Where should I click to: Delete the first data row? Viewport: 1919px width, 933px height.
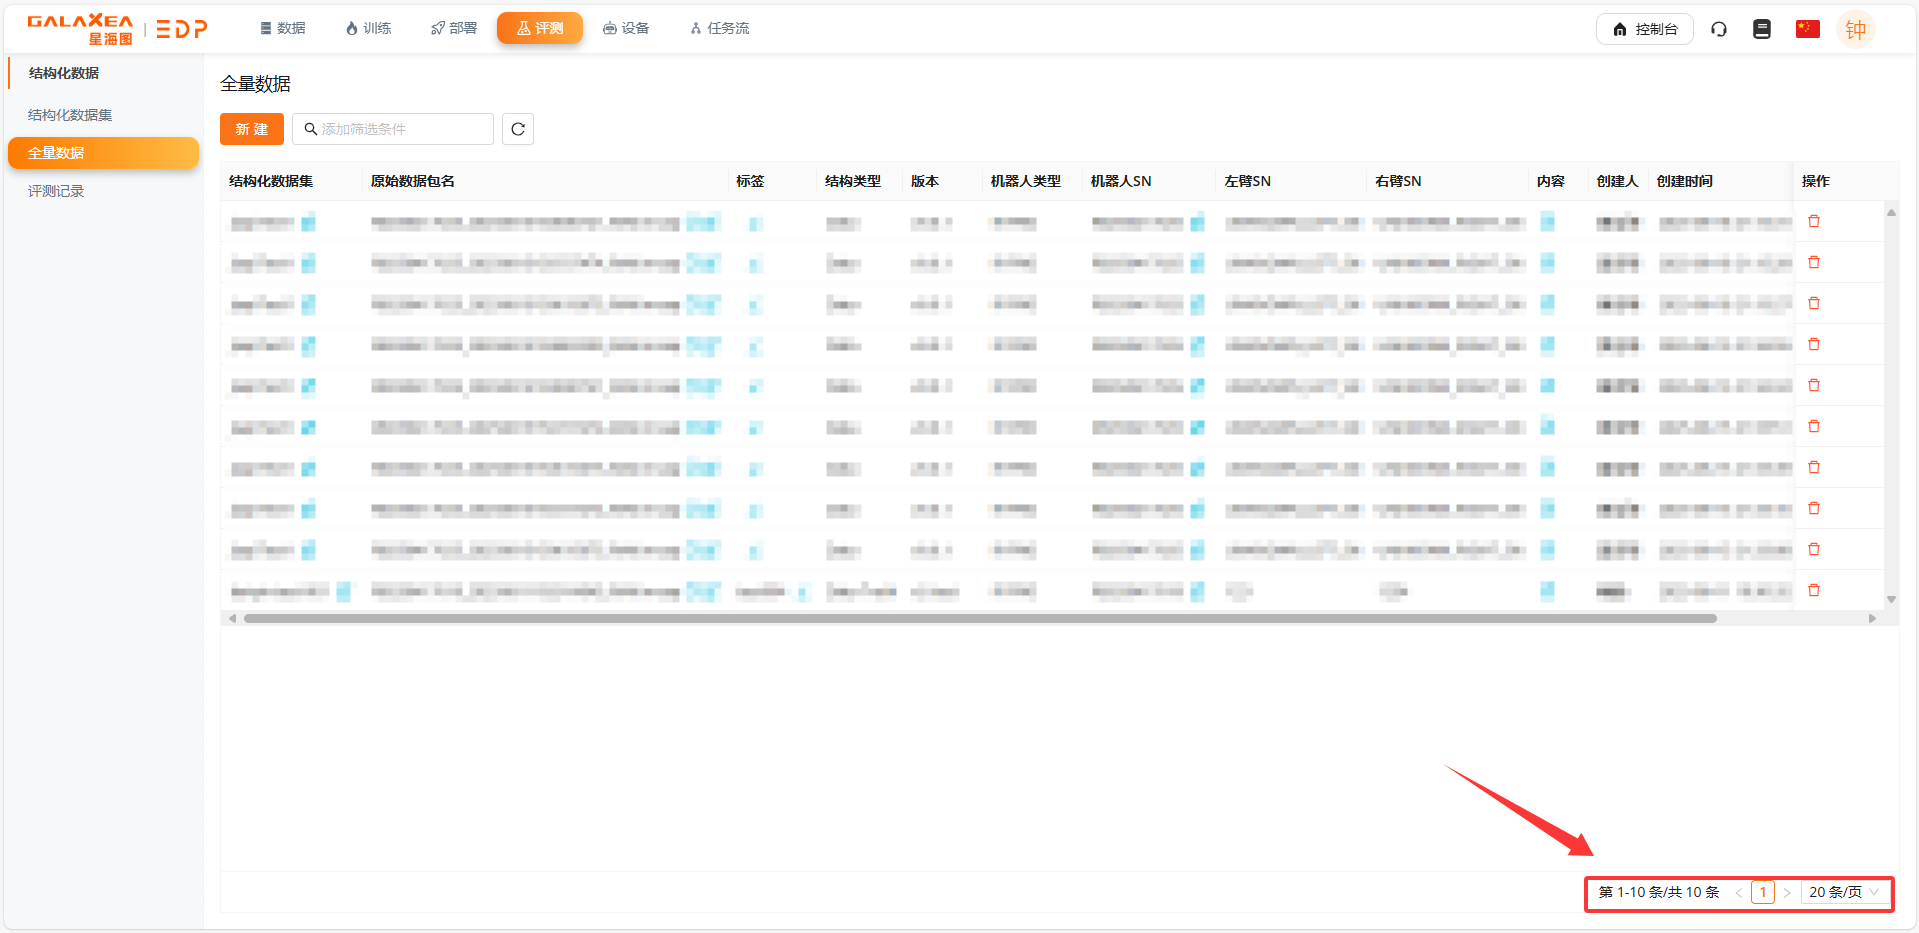point(1813,222)
